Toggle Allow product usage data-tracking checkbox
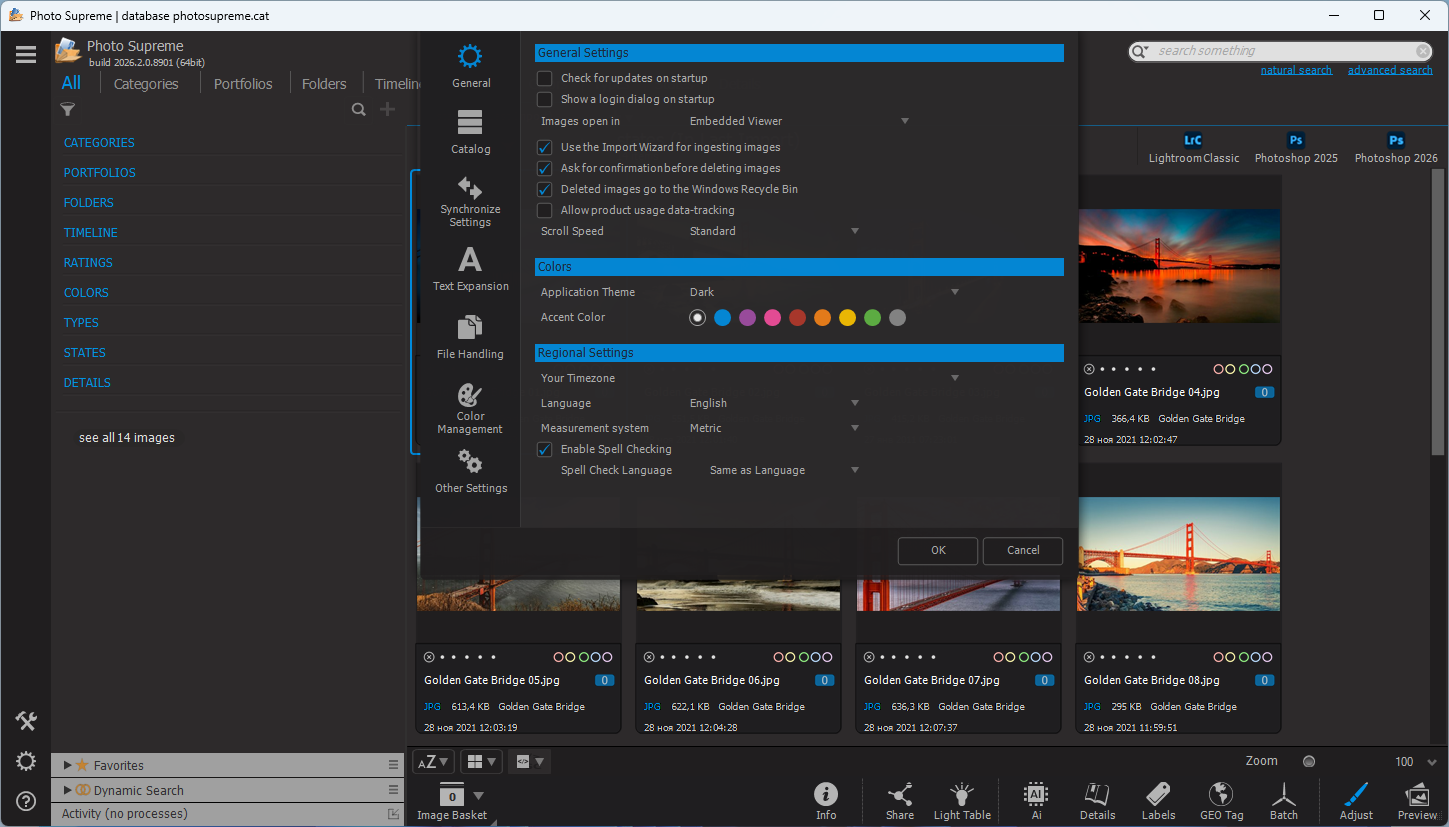The height and width of the screenshot is (827, 1449). click(545, 210)
